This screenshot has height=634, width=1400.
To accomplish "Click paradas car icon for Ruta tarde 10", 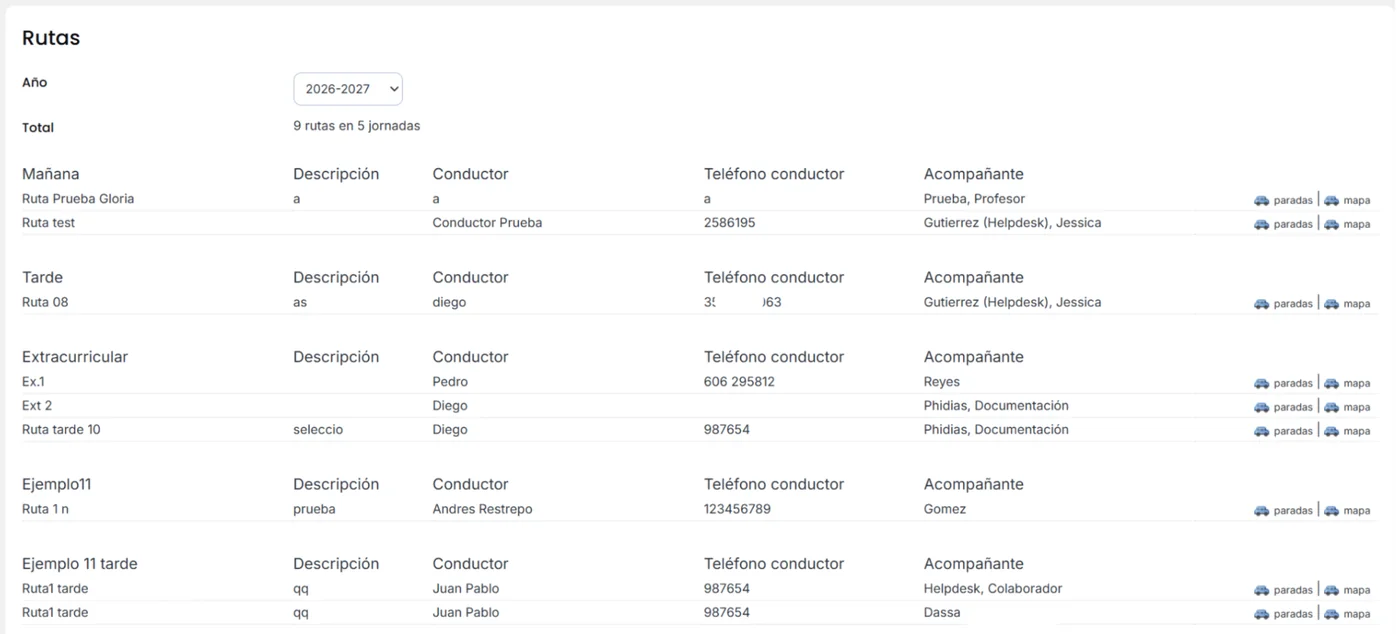I will point(1261,431).
